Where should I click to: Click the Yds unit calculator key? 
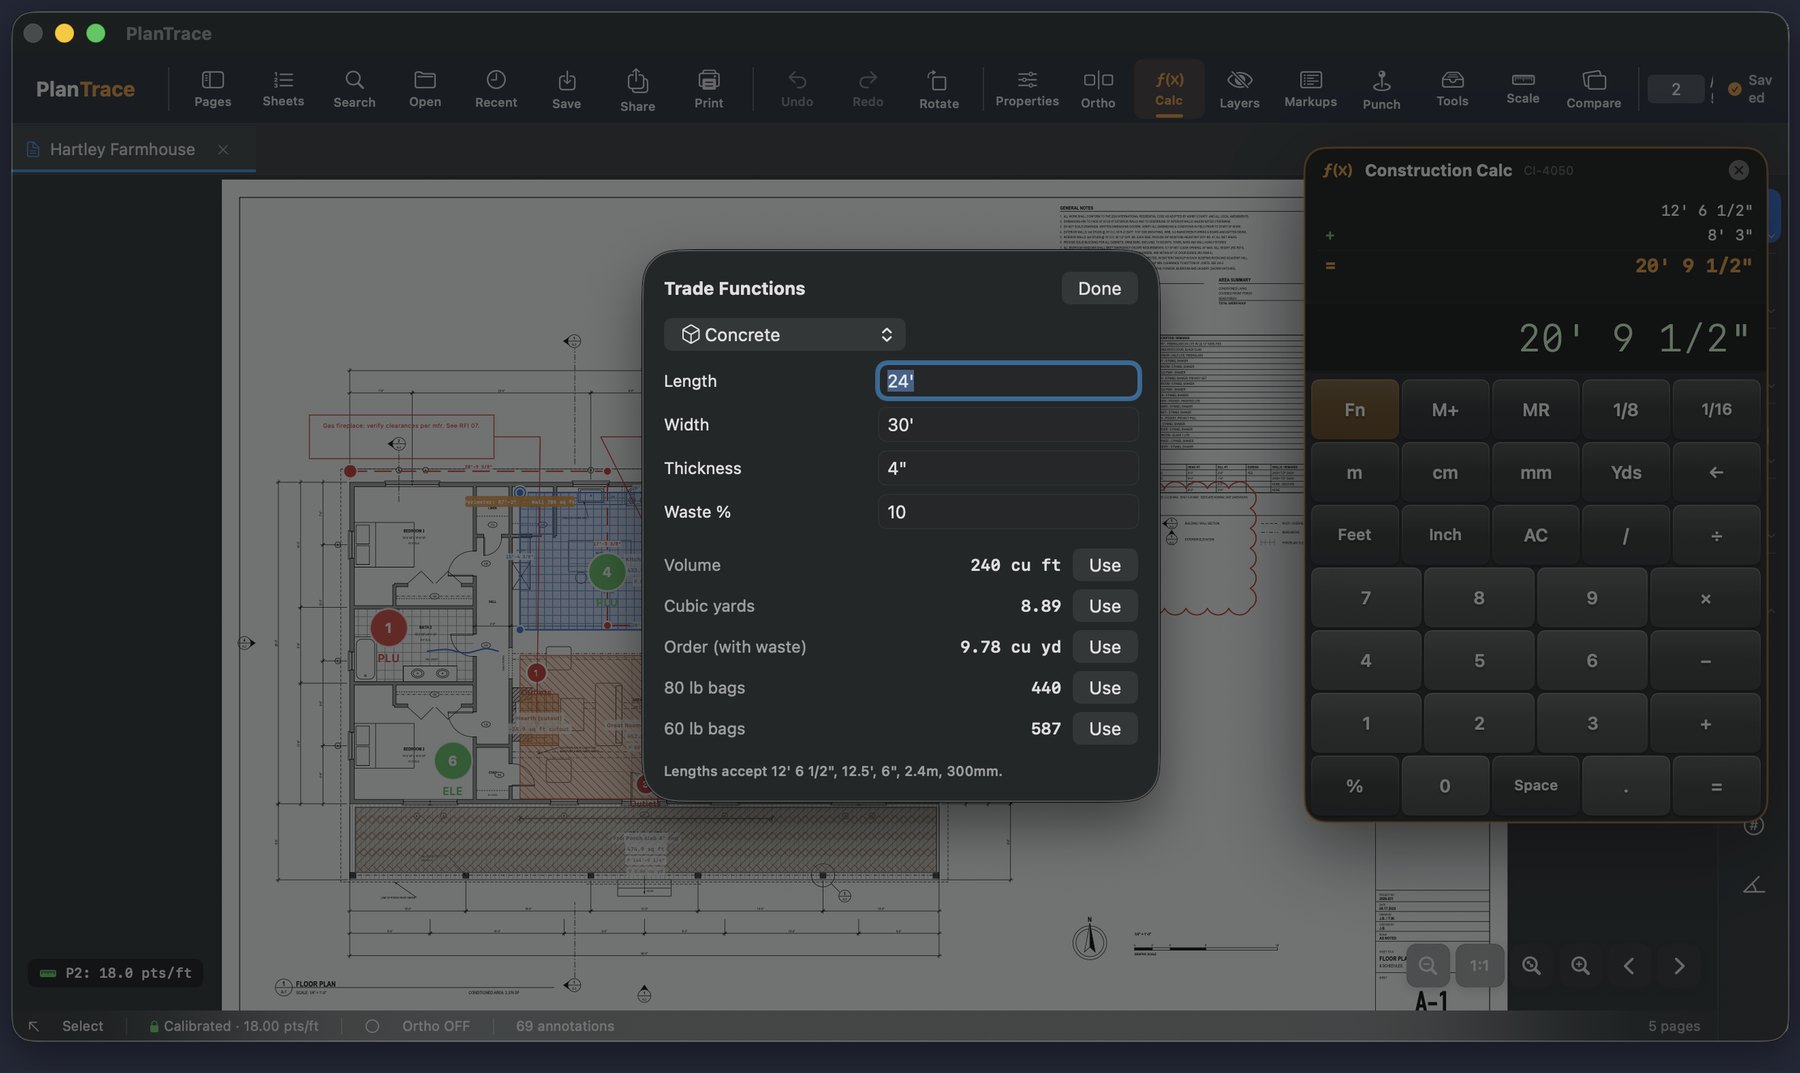(x=1625, y=472)
